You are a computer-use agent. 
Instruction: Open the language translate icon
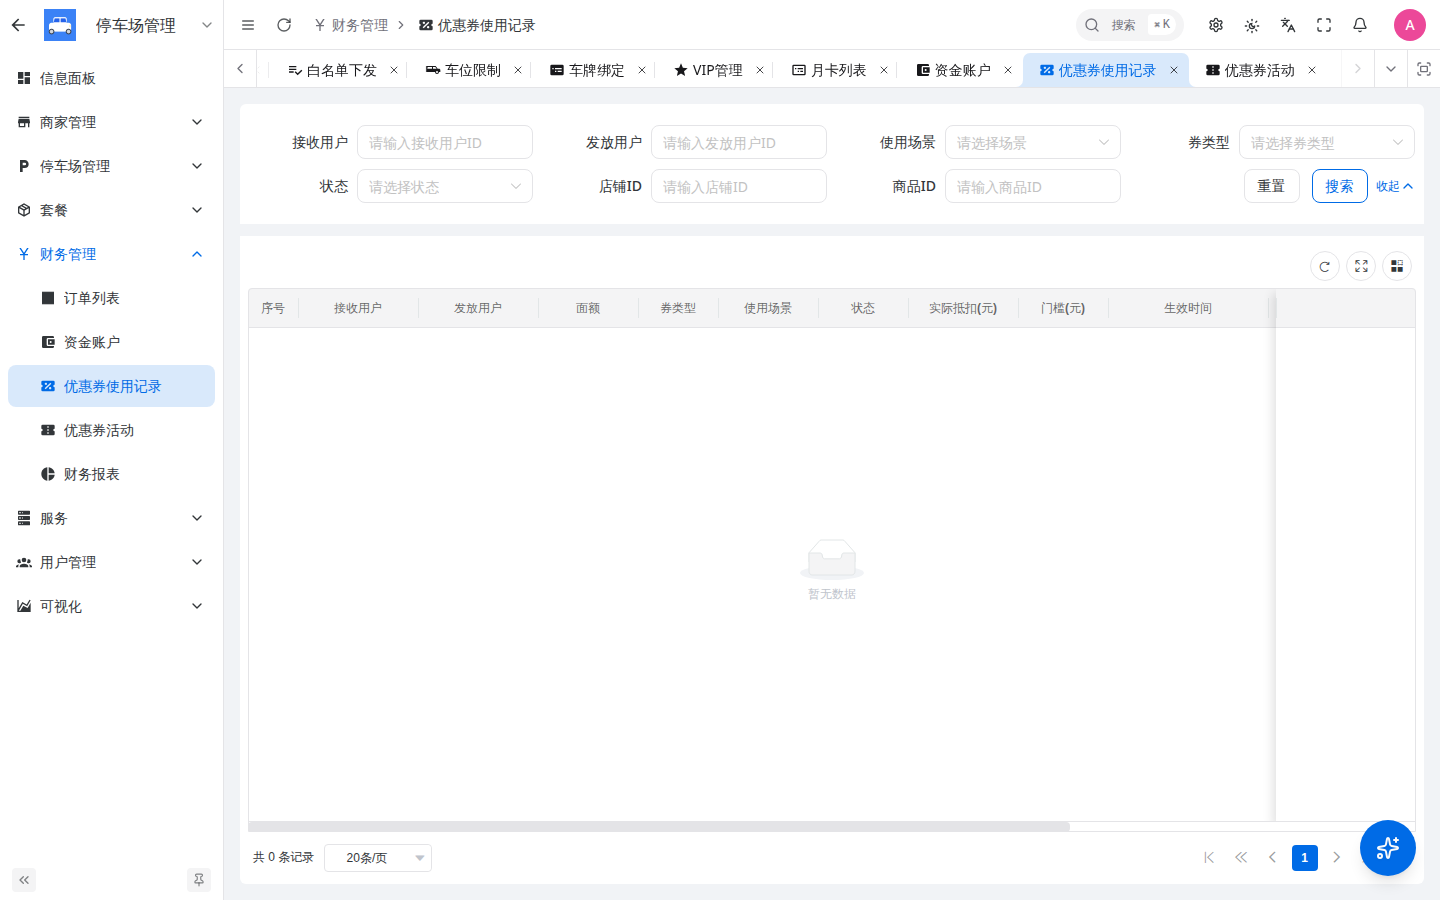pos(1288,25)
